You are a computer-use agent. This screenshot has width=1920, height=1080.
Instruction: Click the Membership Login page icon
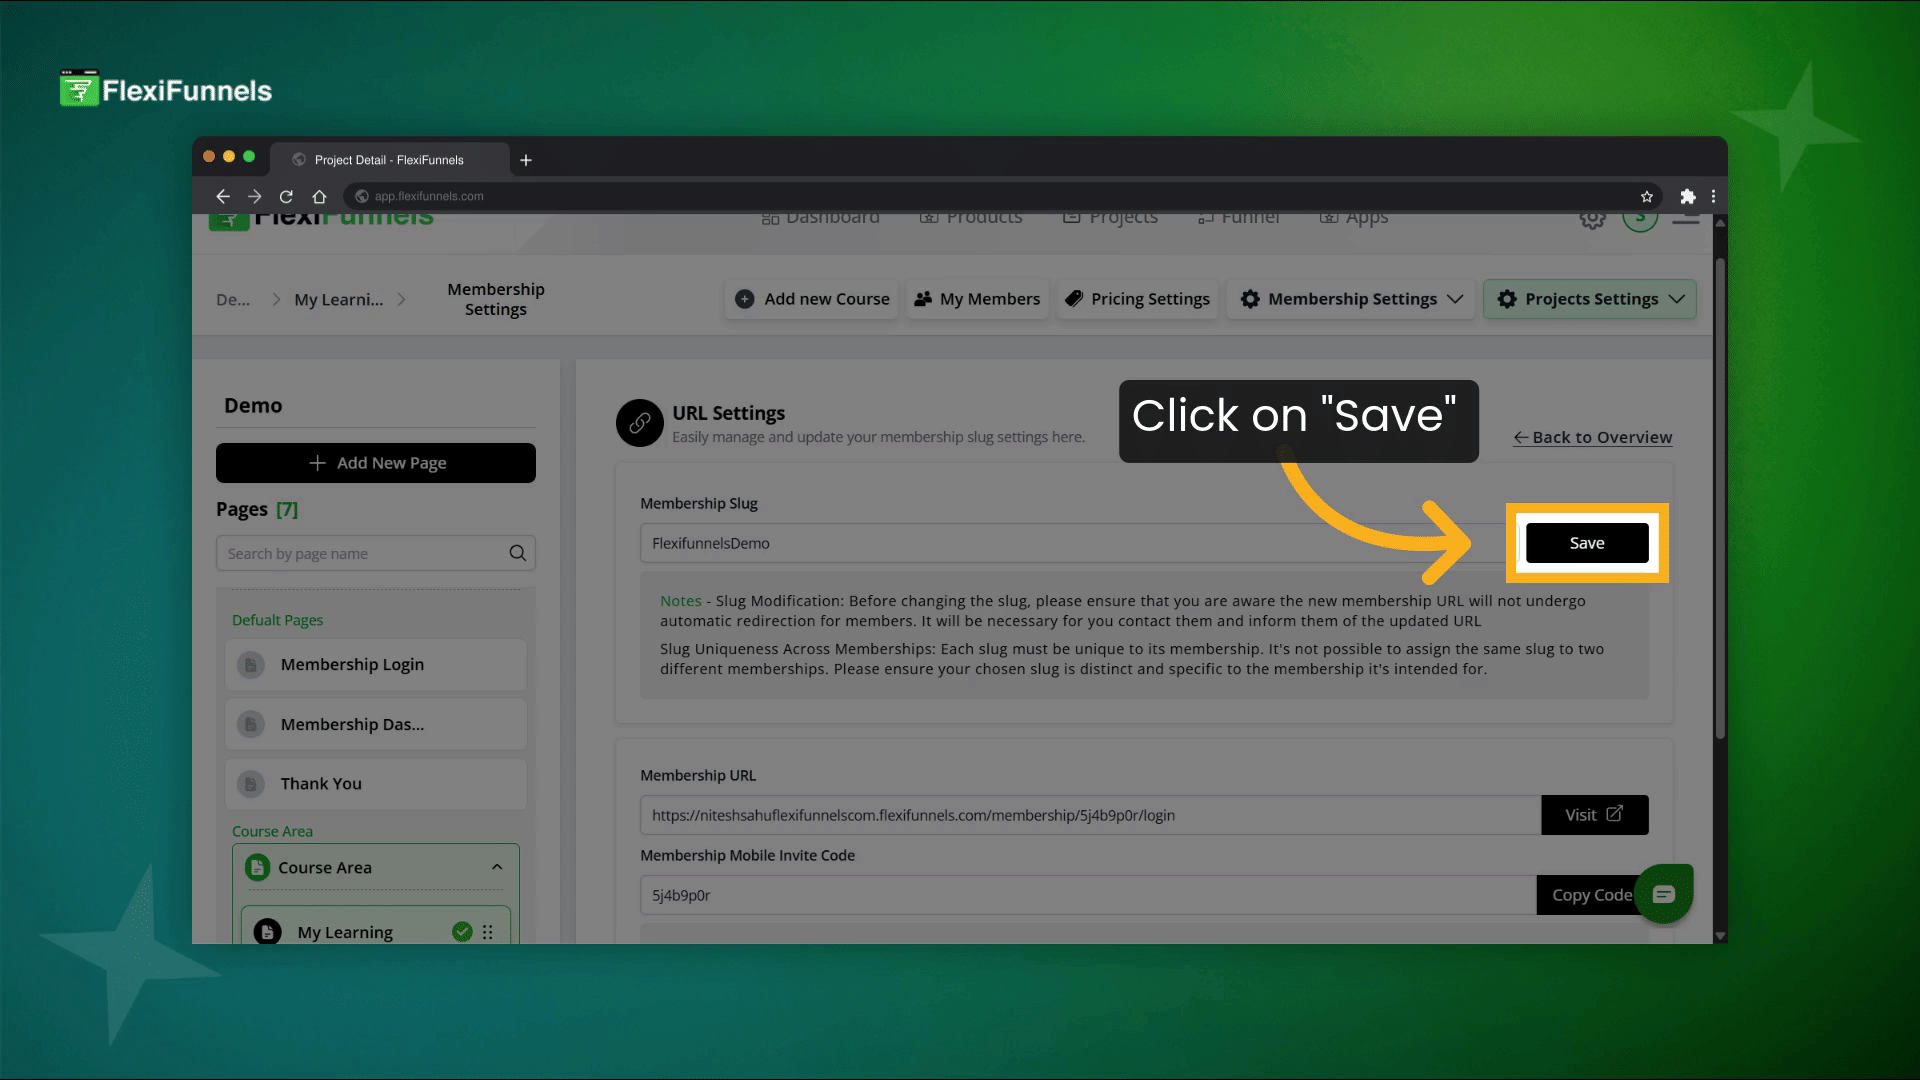(x=251, y=665)
